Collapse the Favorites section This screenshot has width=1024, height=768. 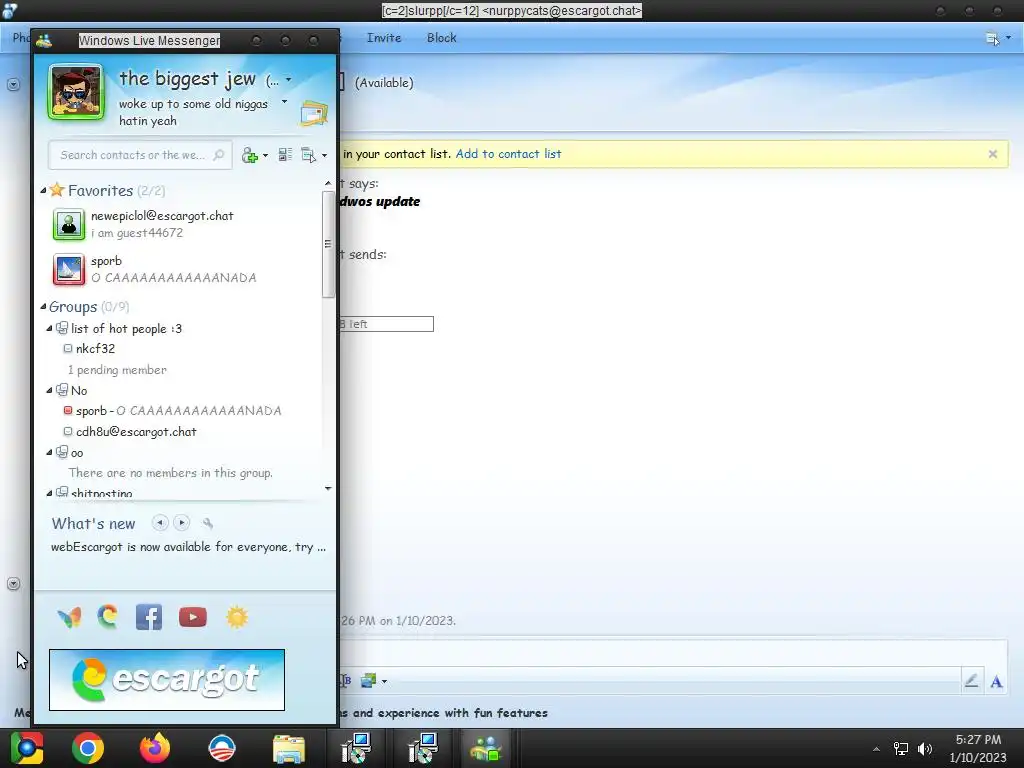[x=43, y=191]
